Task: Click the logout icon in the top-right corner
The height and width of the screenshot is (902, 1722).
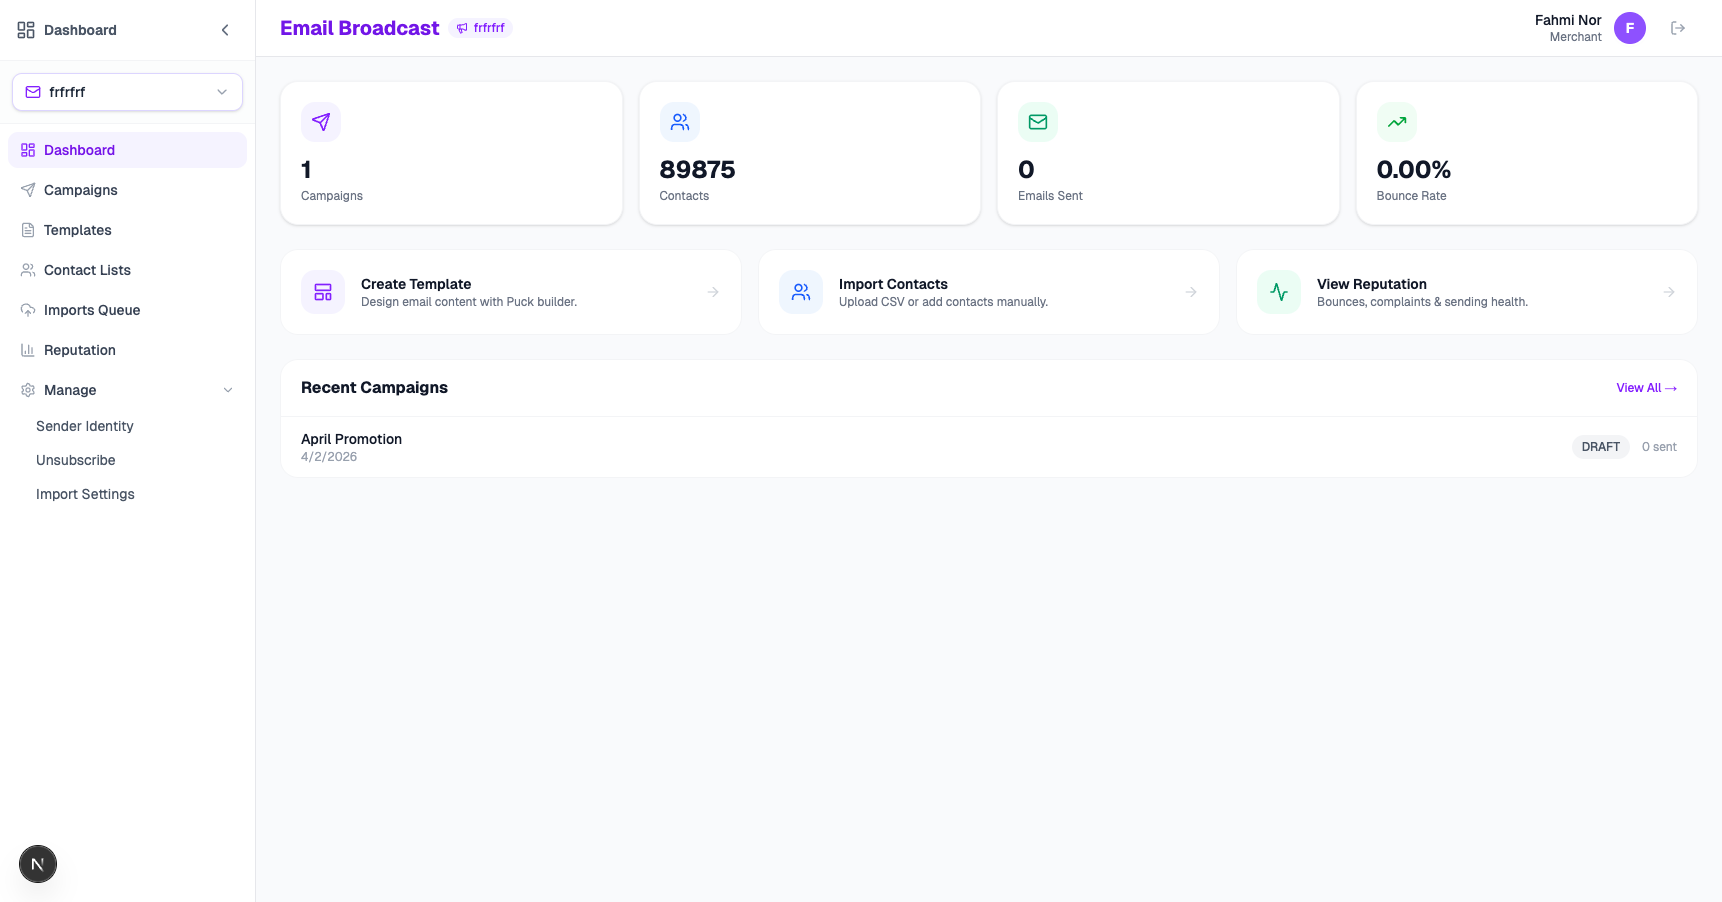Action: pyautogui.click(x=1679, y=27)
